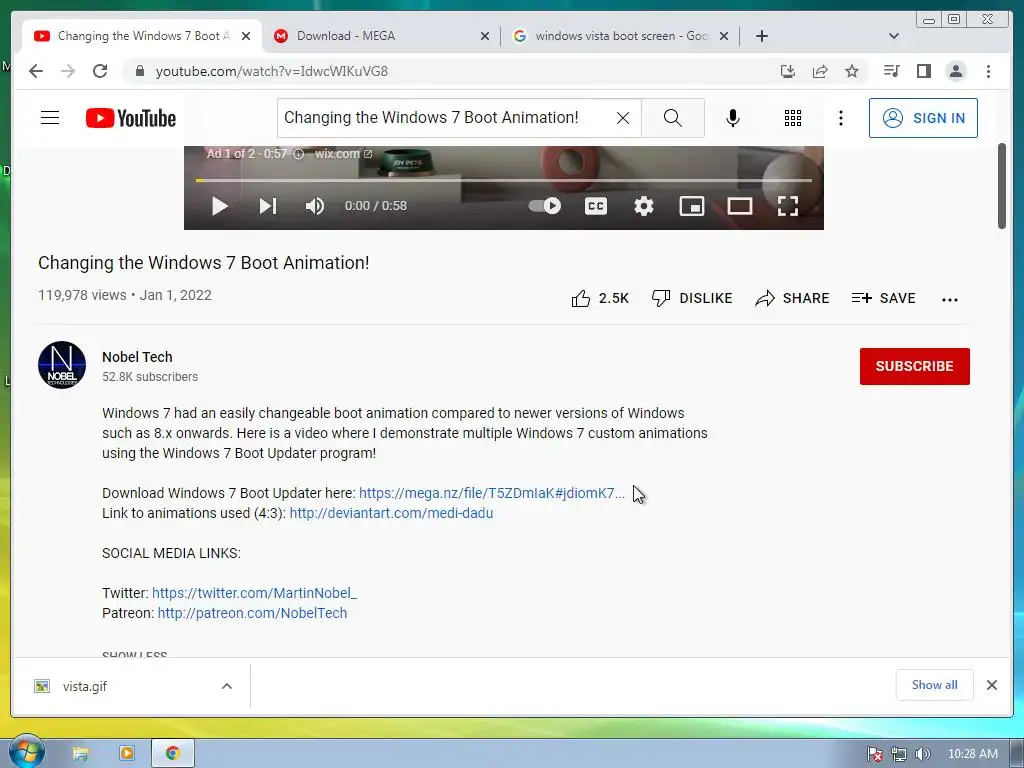Skip to next video
Image resolution: width=1024 pixels, height=768 pixels.
[268, 206]
